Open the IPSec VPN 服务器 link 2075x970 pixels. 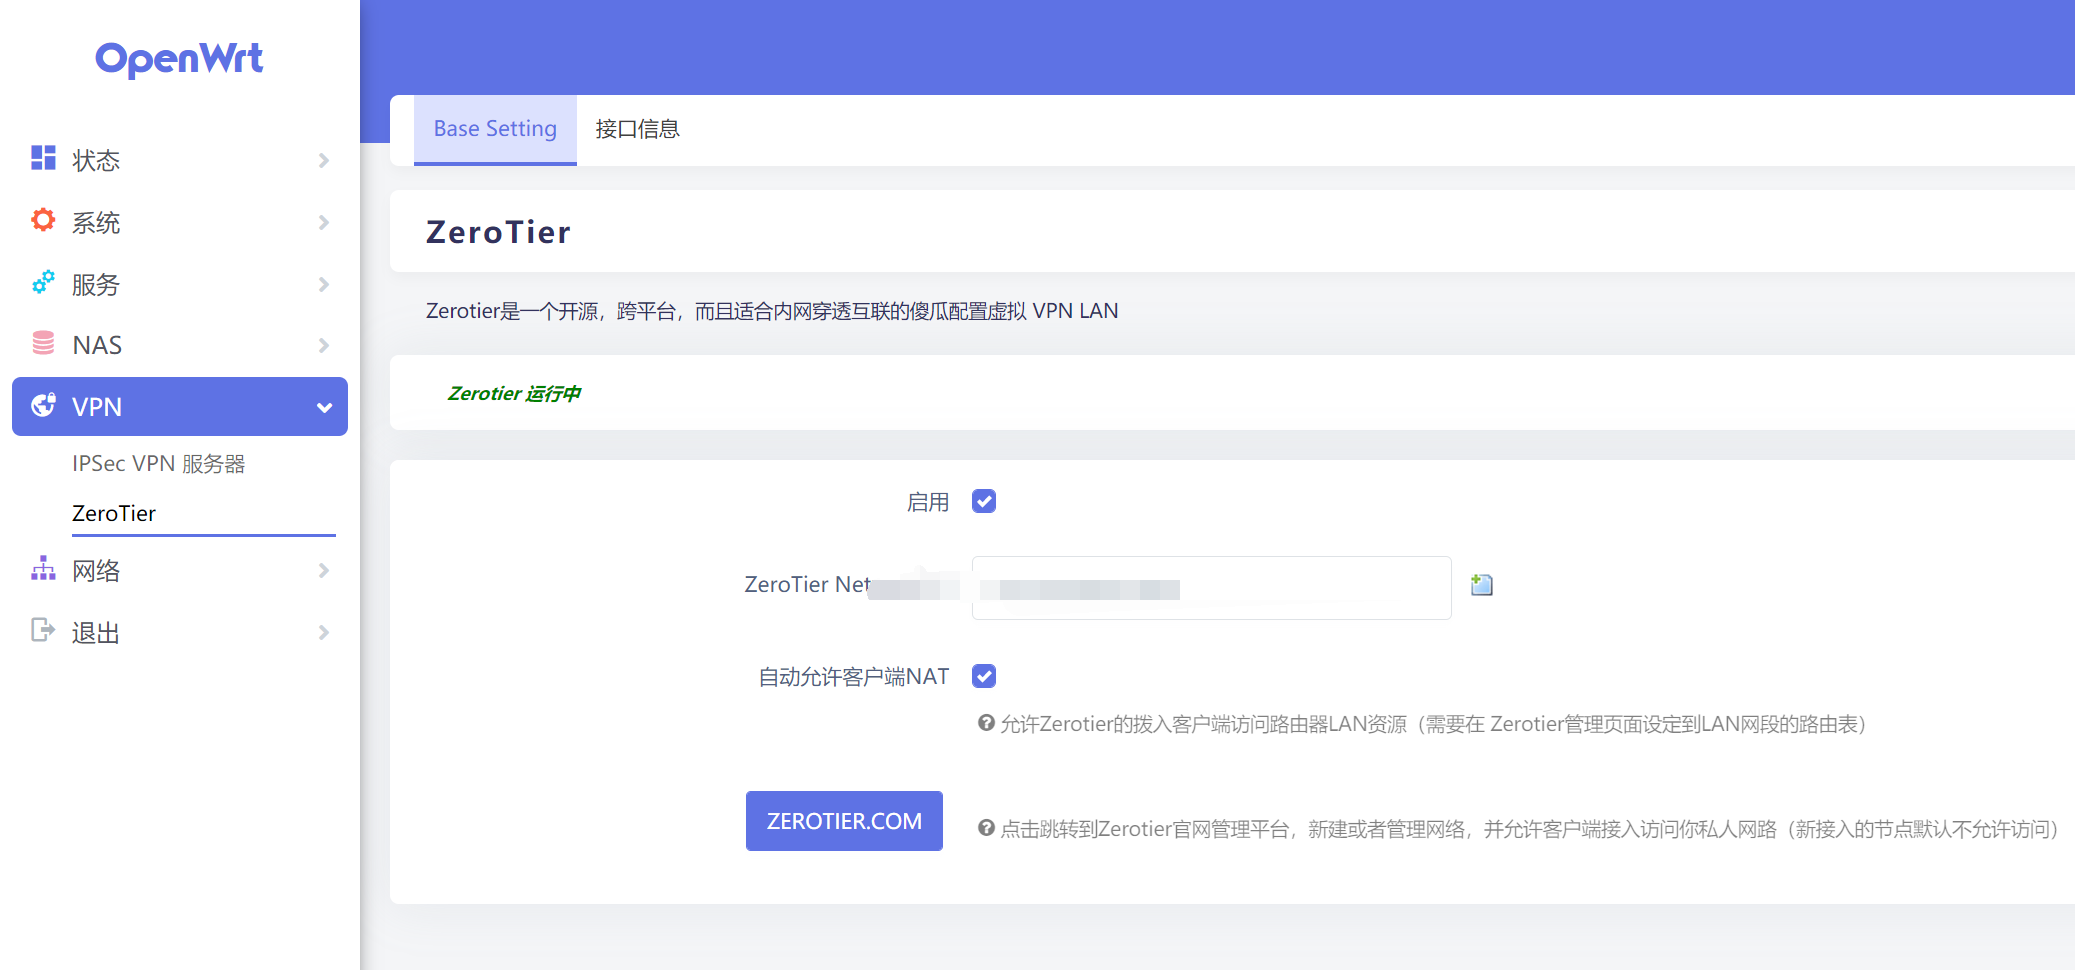[158, 463]
